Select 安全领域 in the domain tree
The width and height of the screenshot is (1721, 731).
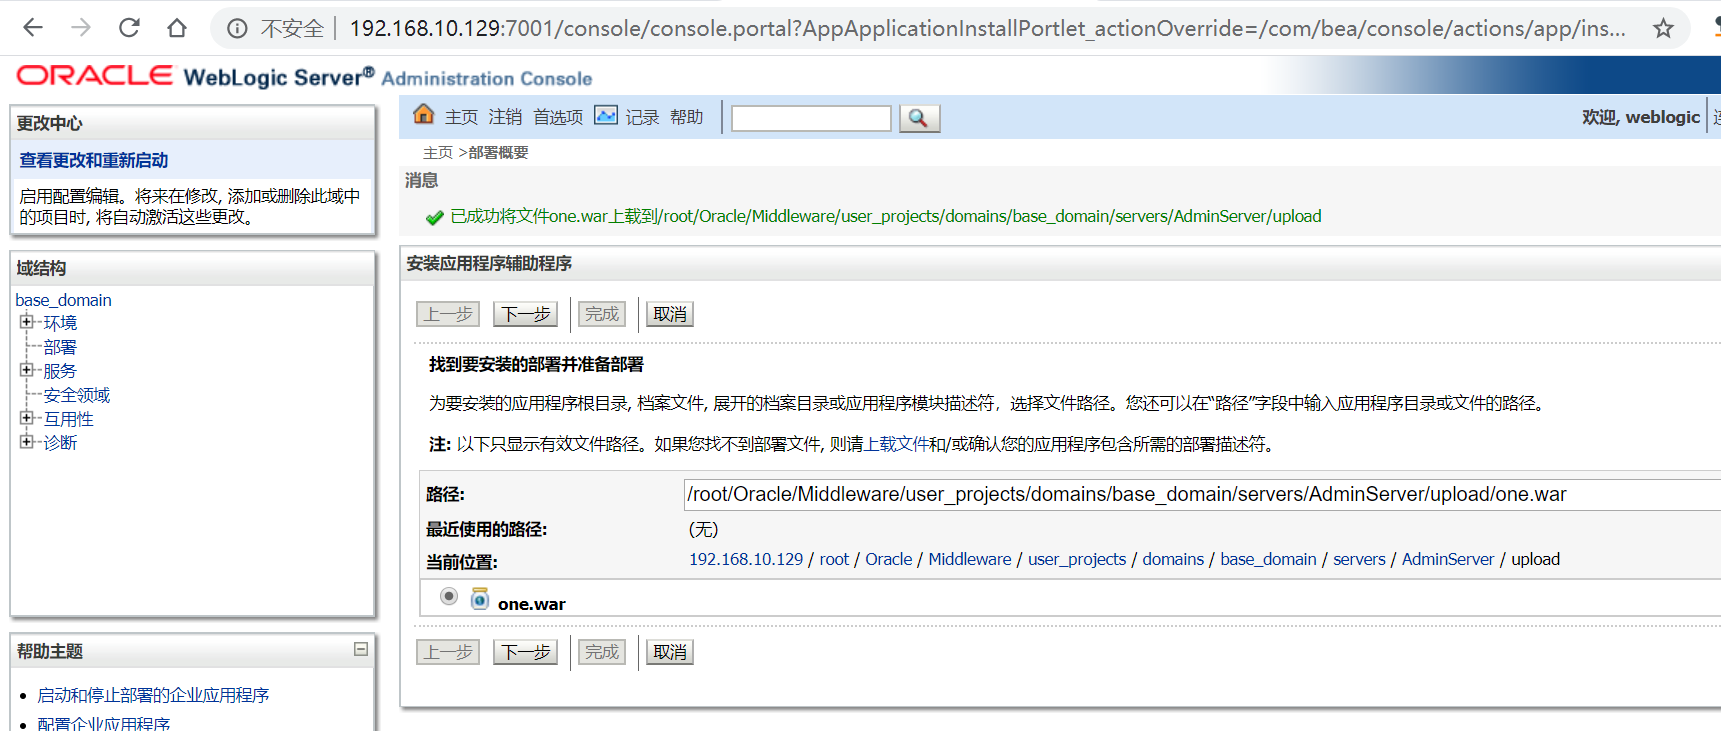[x=77, y=395]
